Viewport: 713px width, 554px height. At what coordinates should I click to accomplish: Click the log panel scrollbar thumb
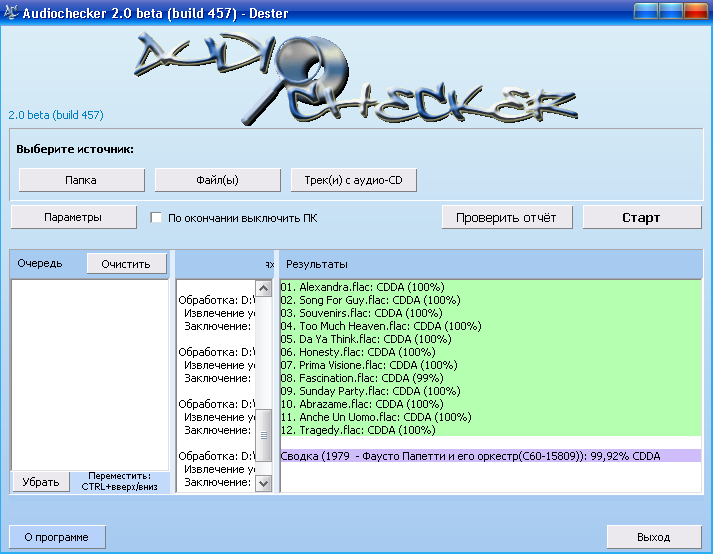click(265, 437)
